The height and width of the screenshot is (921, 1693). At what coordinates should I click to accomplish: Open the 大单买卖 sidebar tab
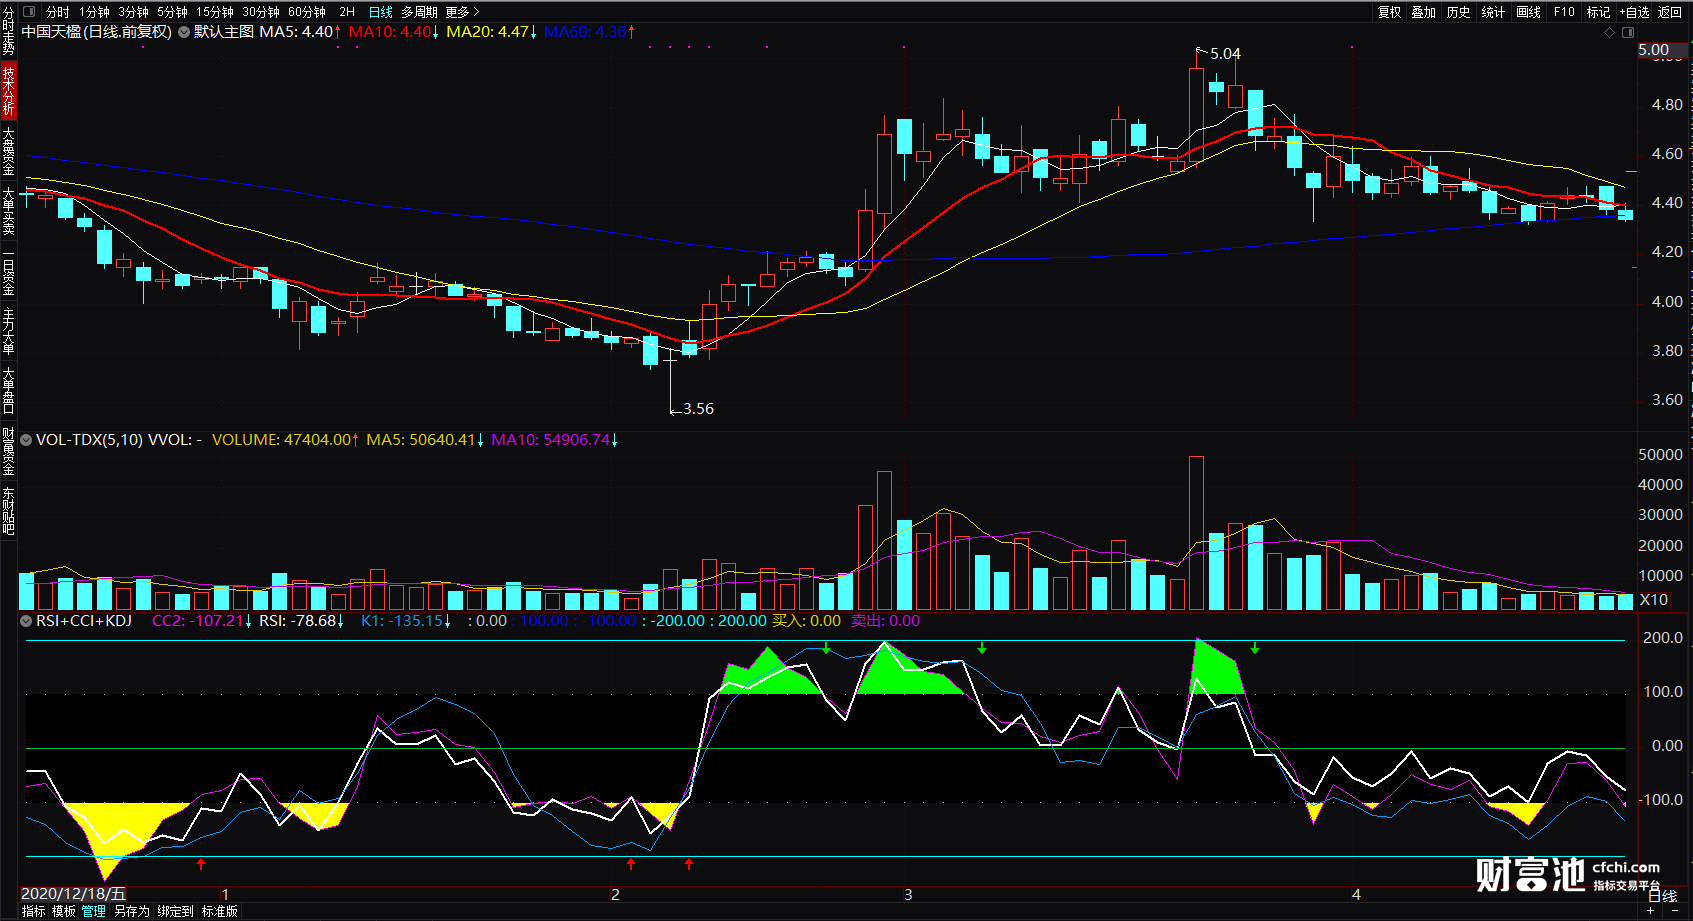(x=8, y=211)
